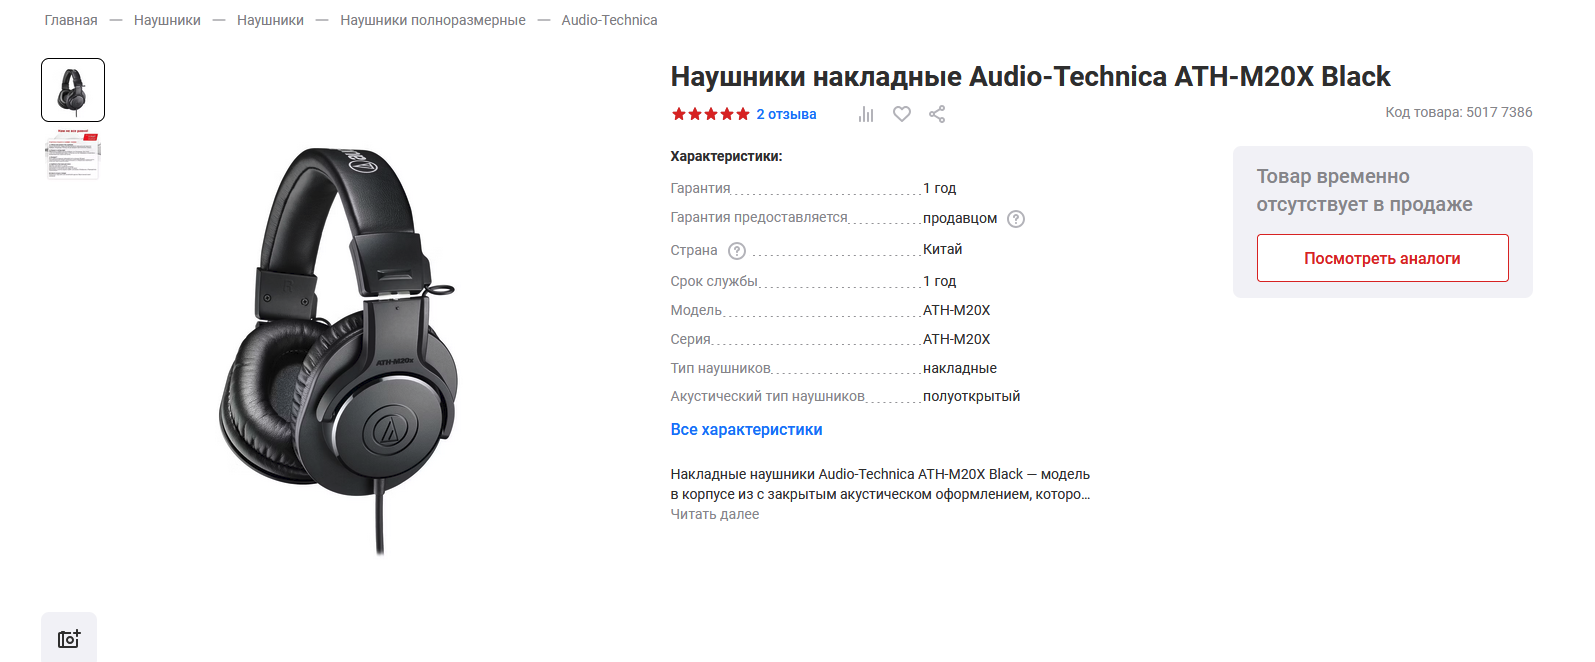Select the first headphone thumbnail
Screen dimensions: 1595x662
pos(73,90)
